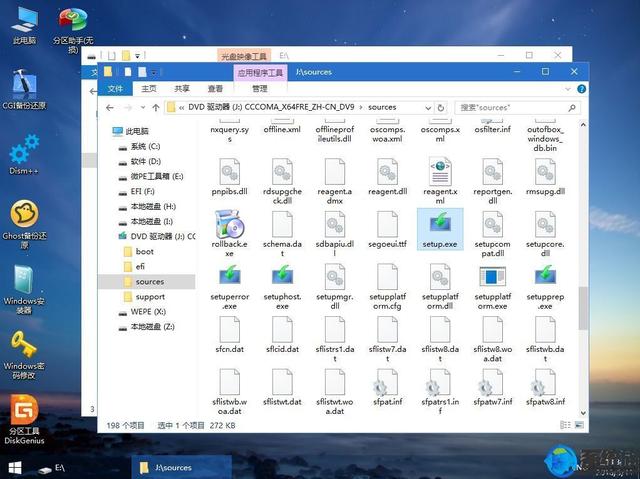Open the 管理 ribbon tab
This screenshot has height=479, width=640.
[x=260, y=89]
